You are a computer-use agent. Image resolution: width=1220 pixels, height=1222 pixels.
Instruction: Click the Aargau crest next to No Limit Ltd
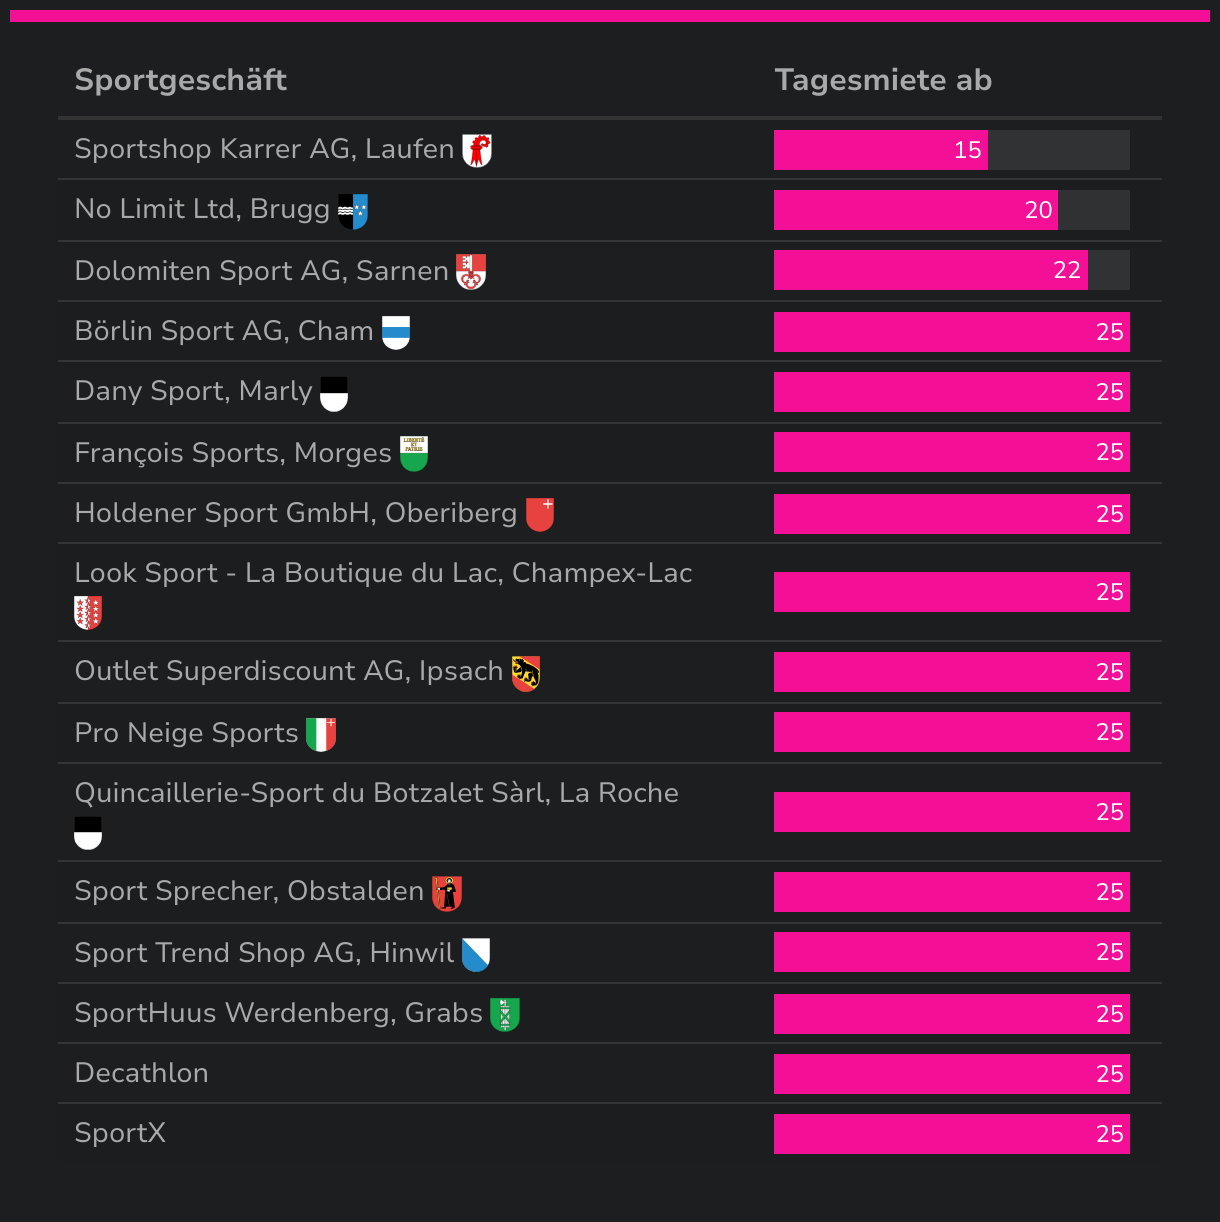[x=353, y=211]
